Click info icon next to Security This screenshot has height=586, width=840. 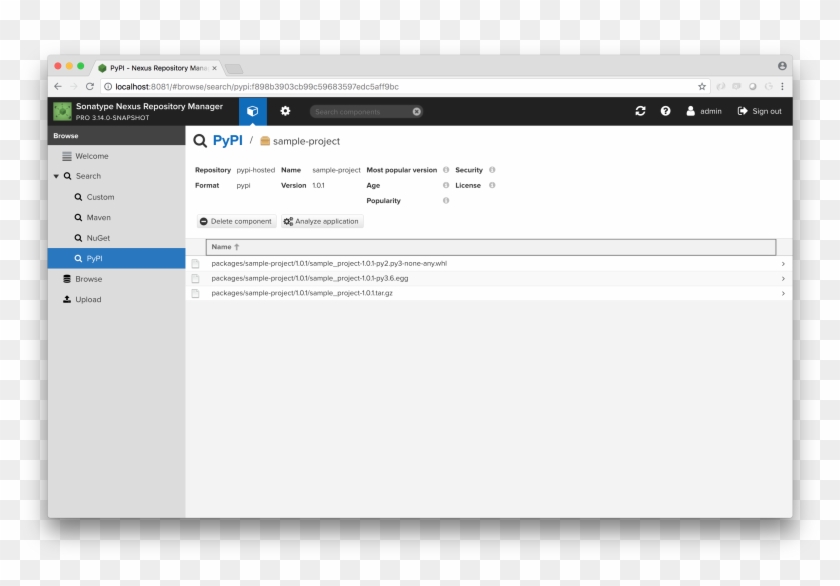point(492,170)
